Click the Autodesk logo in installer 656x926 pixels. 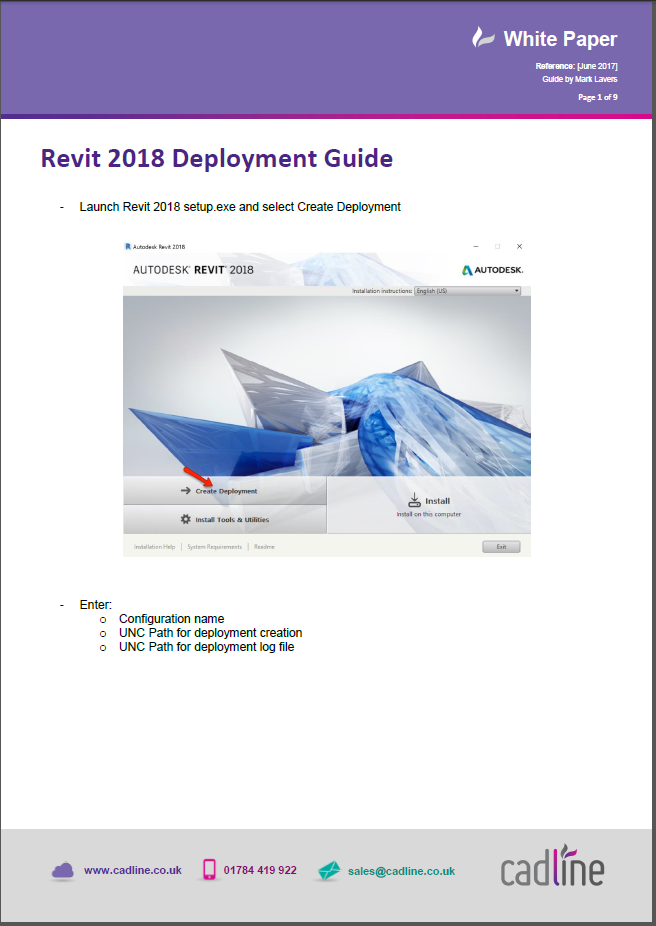coord(492,270)
